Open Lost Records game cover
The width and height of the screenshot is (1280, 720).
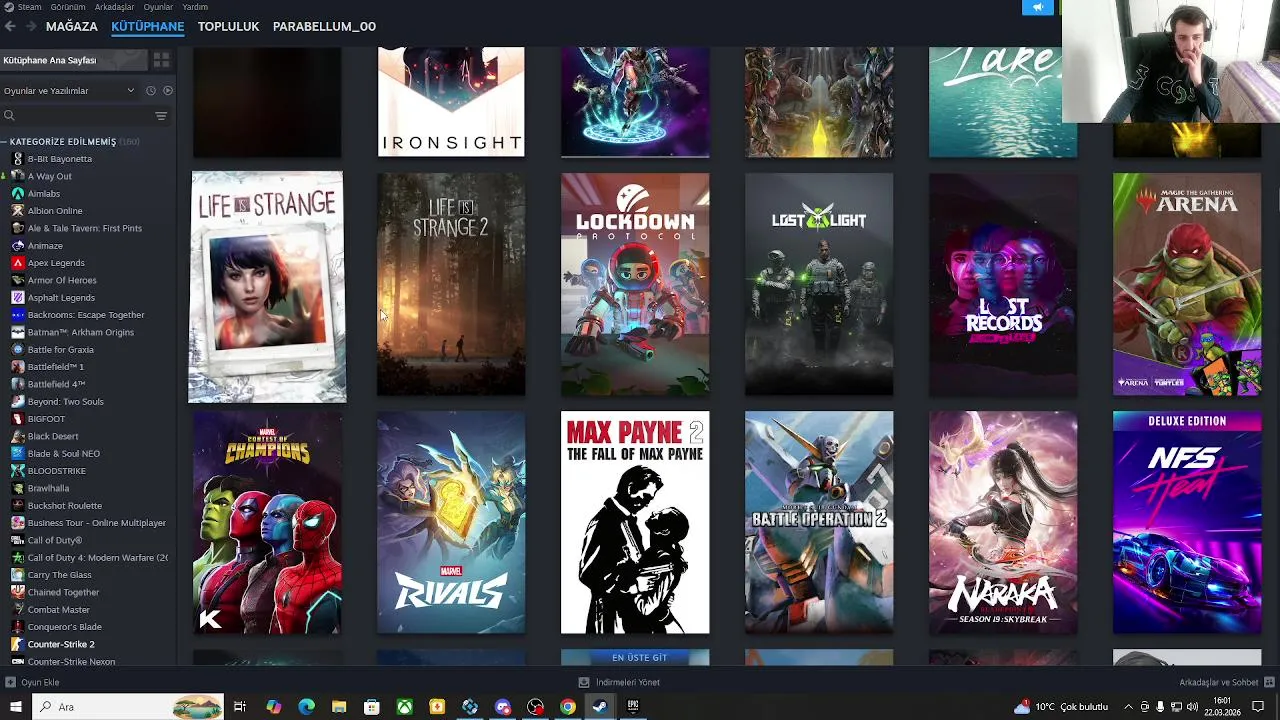tap(1003, 284)
